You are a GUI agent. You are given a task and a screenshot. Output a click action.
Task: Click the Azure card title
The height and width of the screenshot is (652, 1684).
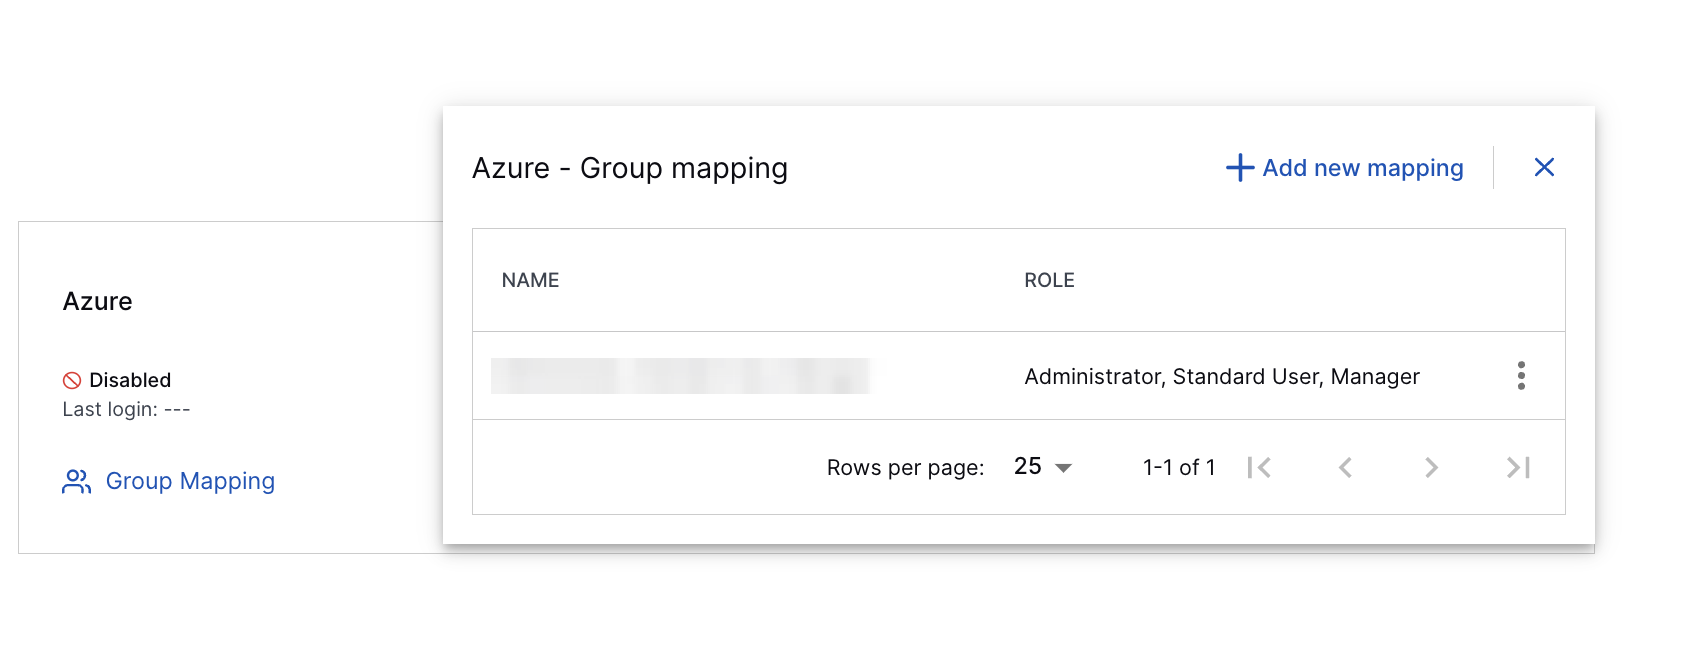point(97,301)
